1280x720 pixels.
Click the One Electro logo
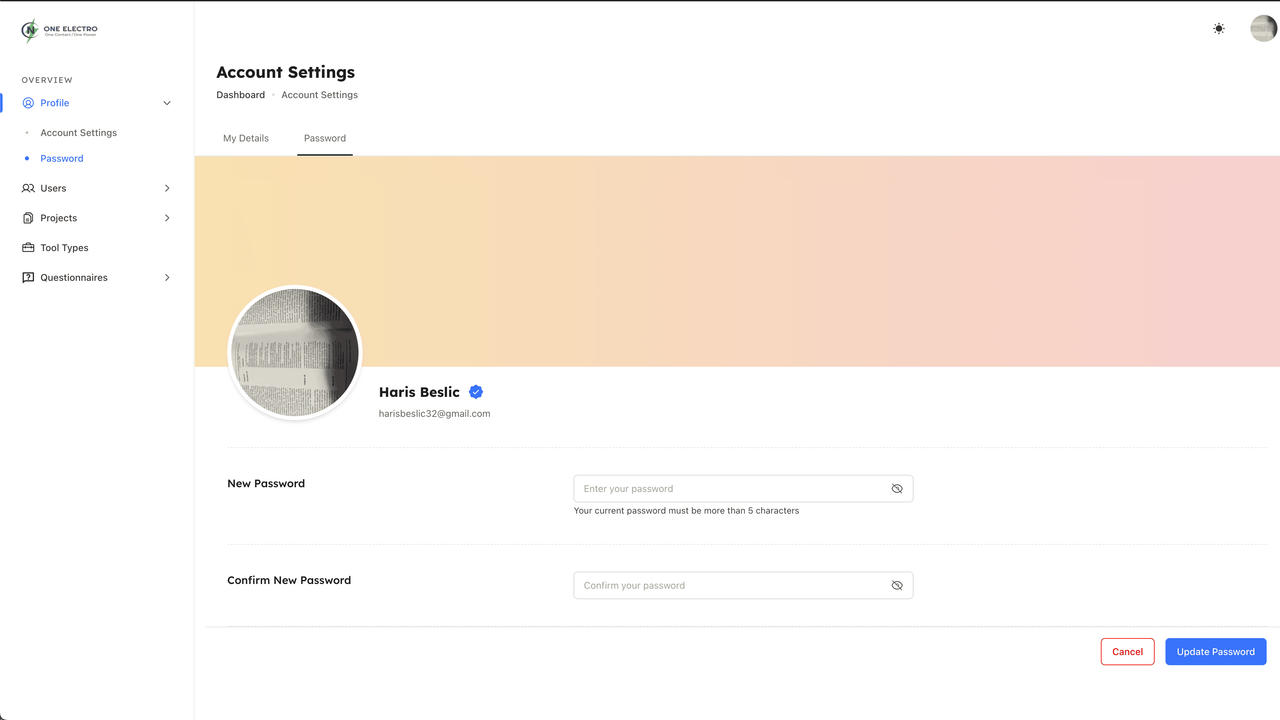pos(59,31)
